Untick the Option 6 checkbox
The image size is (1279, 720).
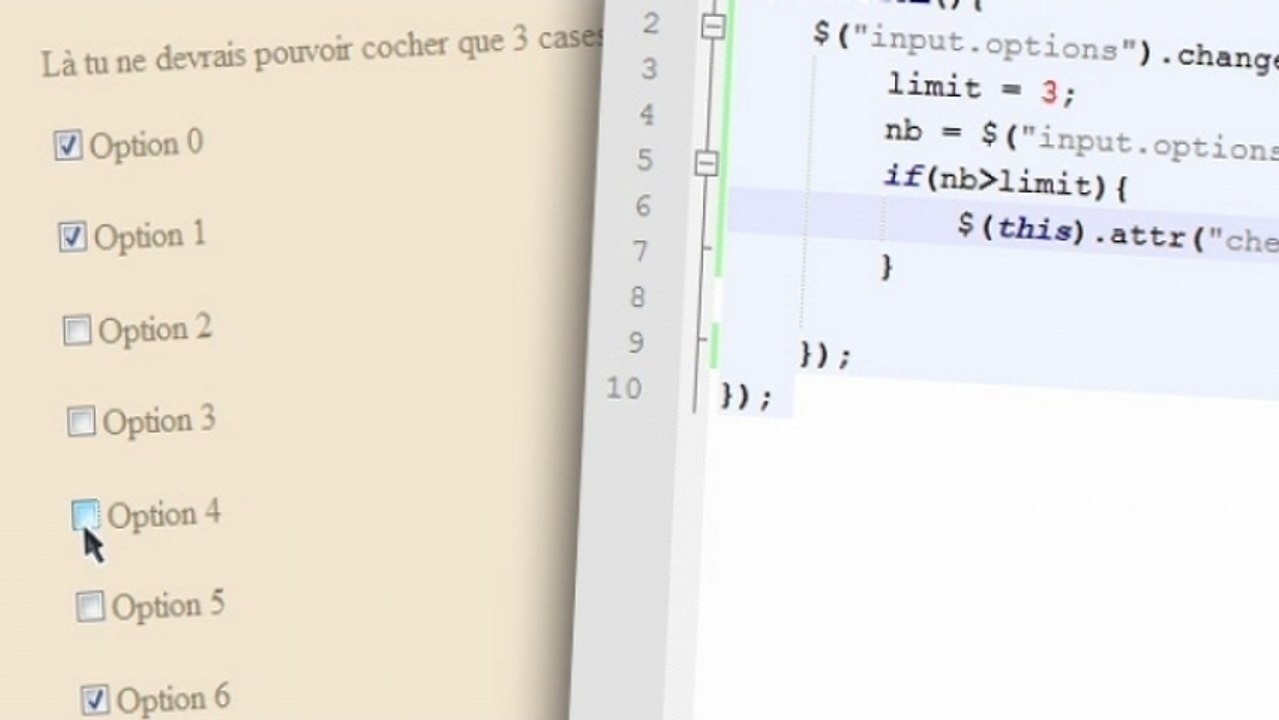(x=95, y=699)
